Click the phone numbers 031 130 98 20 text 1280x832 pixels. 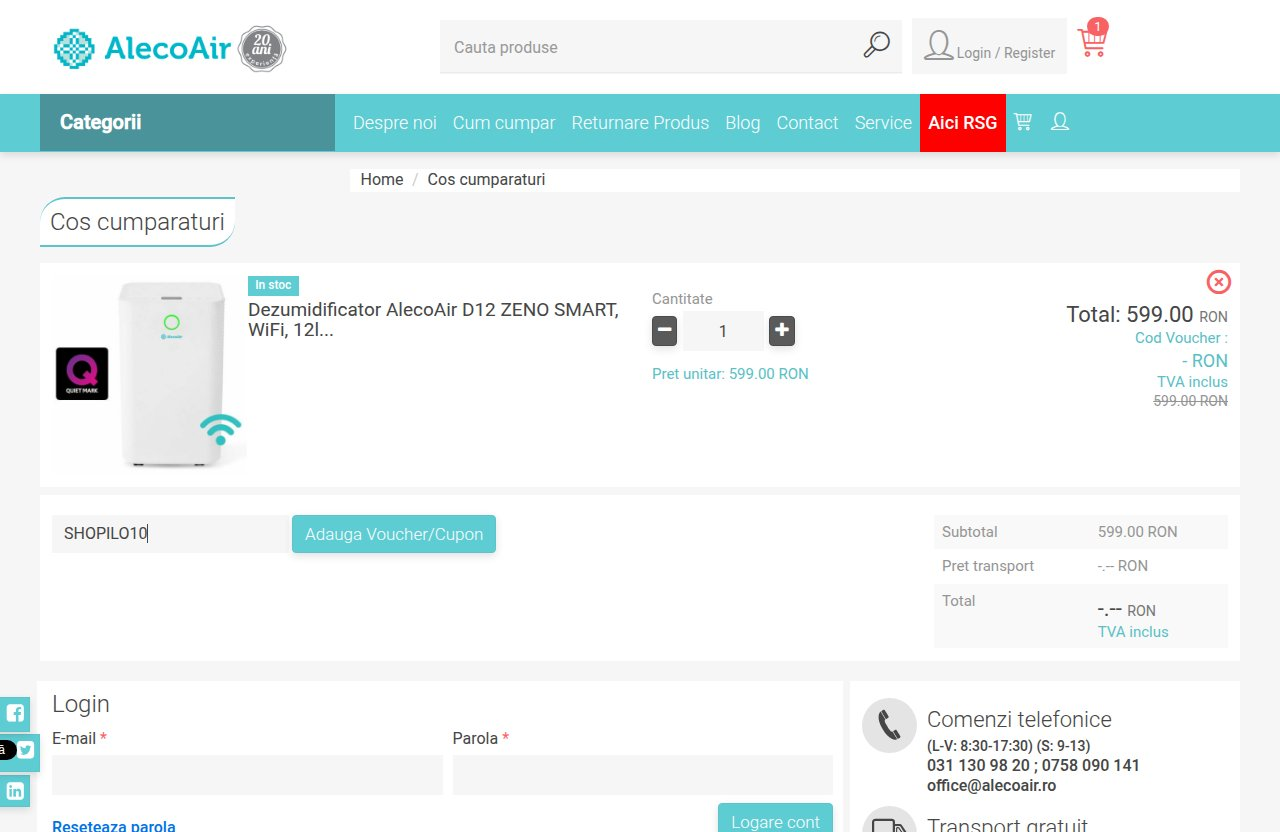click(1033, 765)
